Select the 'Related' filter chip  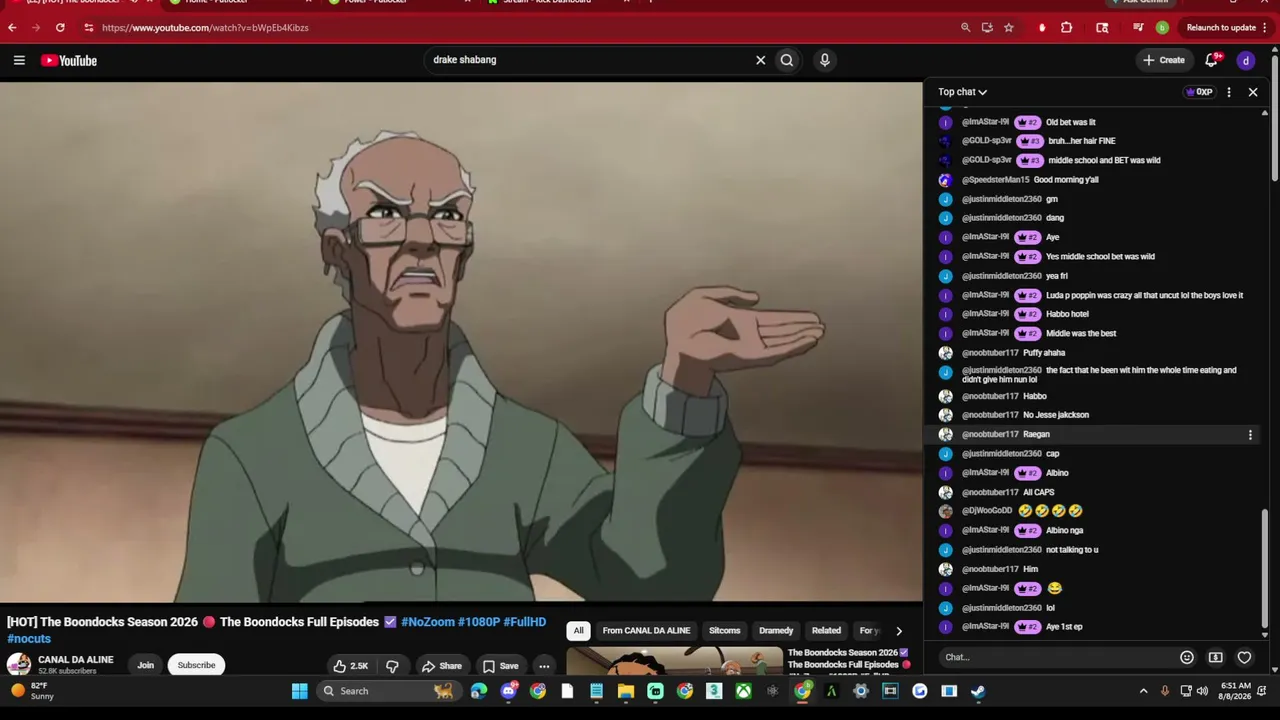point(826,631)
